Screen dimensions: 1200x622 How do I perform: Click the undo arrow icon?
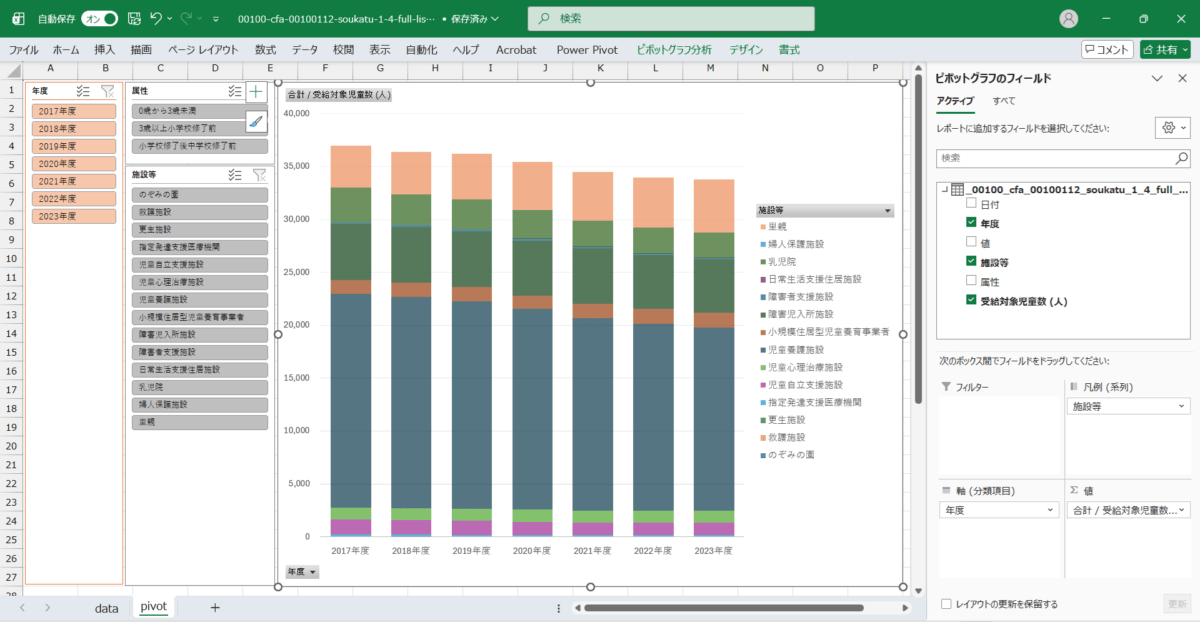tap(156, 18)
